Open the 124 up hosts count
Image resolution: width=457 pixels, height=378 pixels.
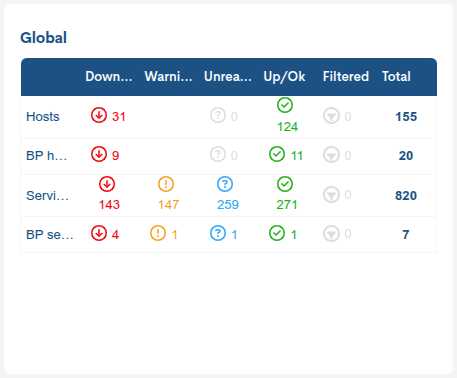(x=287, y=127)
